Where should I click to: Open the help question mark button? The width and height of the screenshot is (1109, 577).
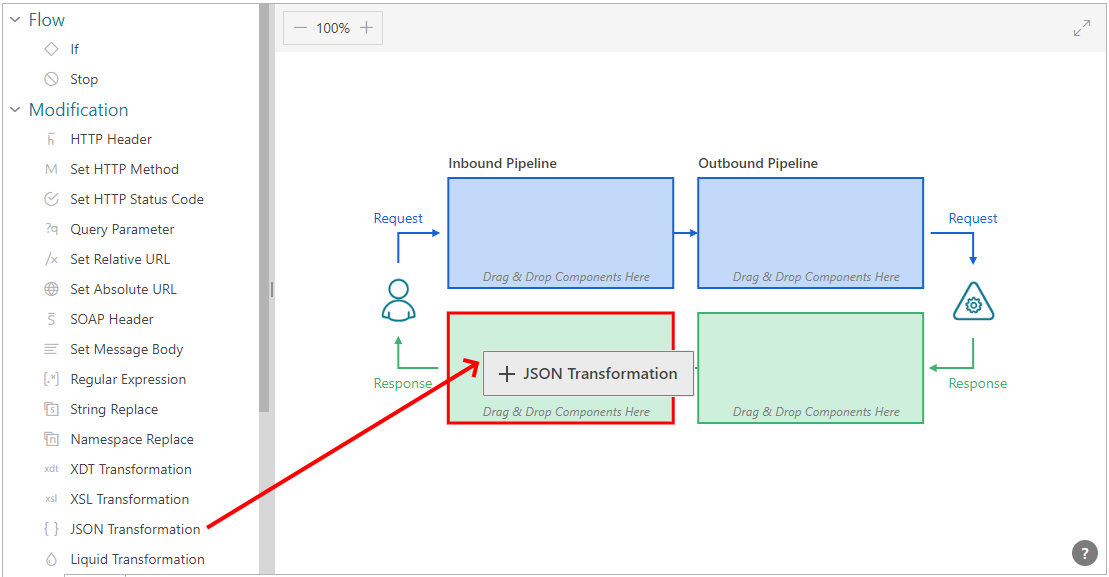1085,553
